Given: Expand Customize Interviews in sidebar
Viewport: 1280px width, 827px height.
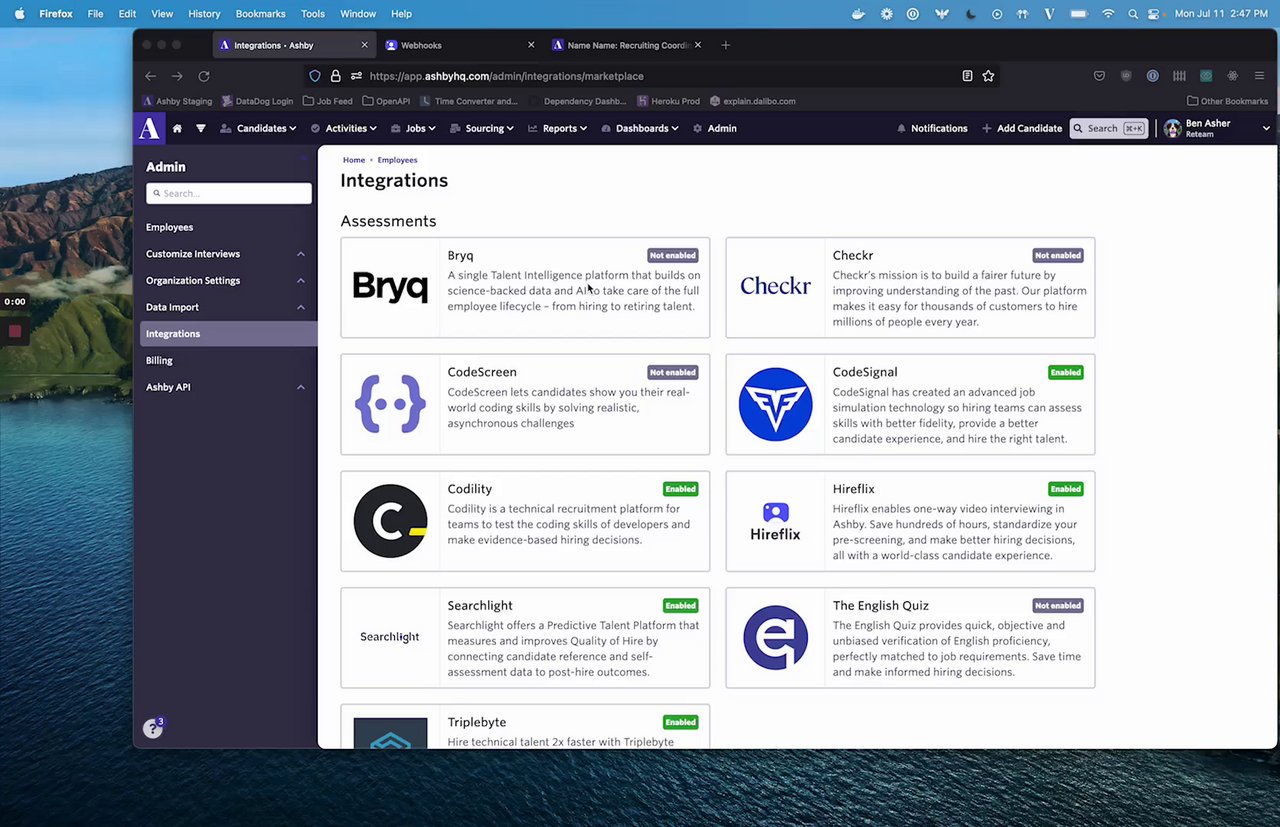Looking at the screenshot, I should click(226, 254).
